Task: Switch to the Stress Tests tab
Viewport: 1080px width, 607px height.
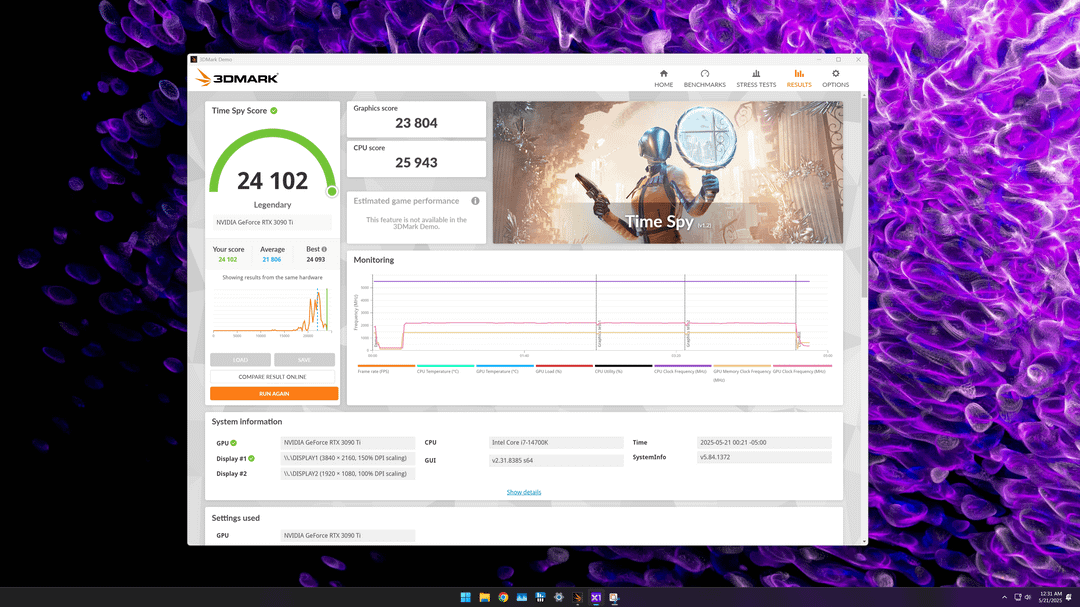Action: (756, 79)
